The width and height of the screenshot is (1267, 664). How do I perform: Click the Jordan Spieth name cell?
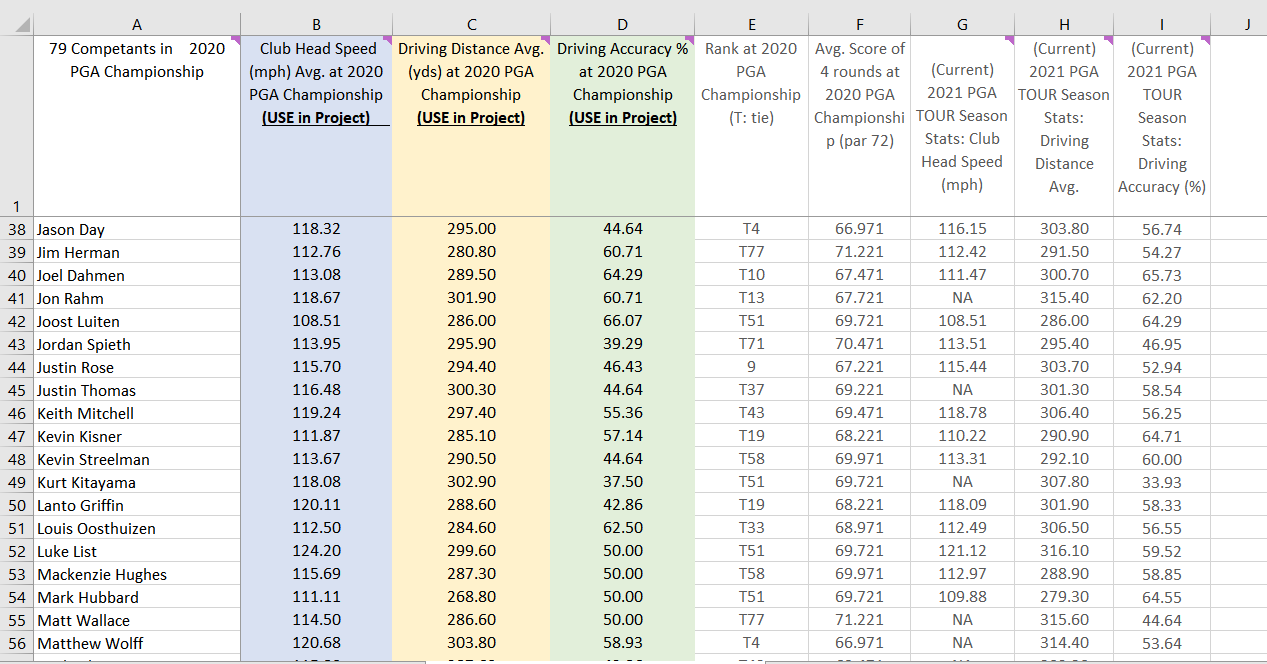tap(137, 344)
